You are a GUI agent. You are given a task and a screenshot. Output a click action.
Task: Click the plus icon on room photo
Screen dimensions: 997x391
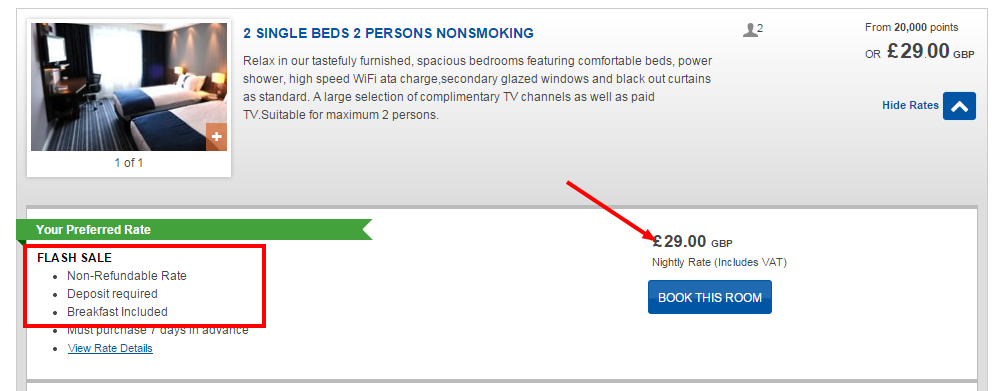coord(216,137)
